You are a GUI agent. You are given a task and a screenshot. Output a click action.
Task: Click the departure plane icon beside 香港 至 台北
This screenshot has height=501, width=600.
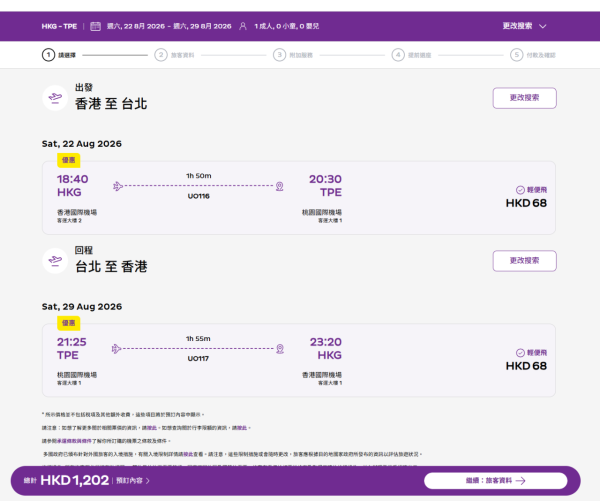[x=55, y=98]
